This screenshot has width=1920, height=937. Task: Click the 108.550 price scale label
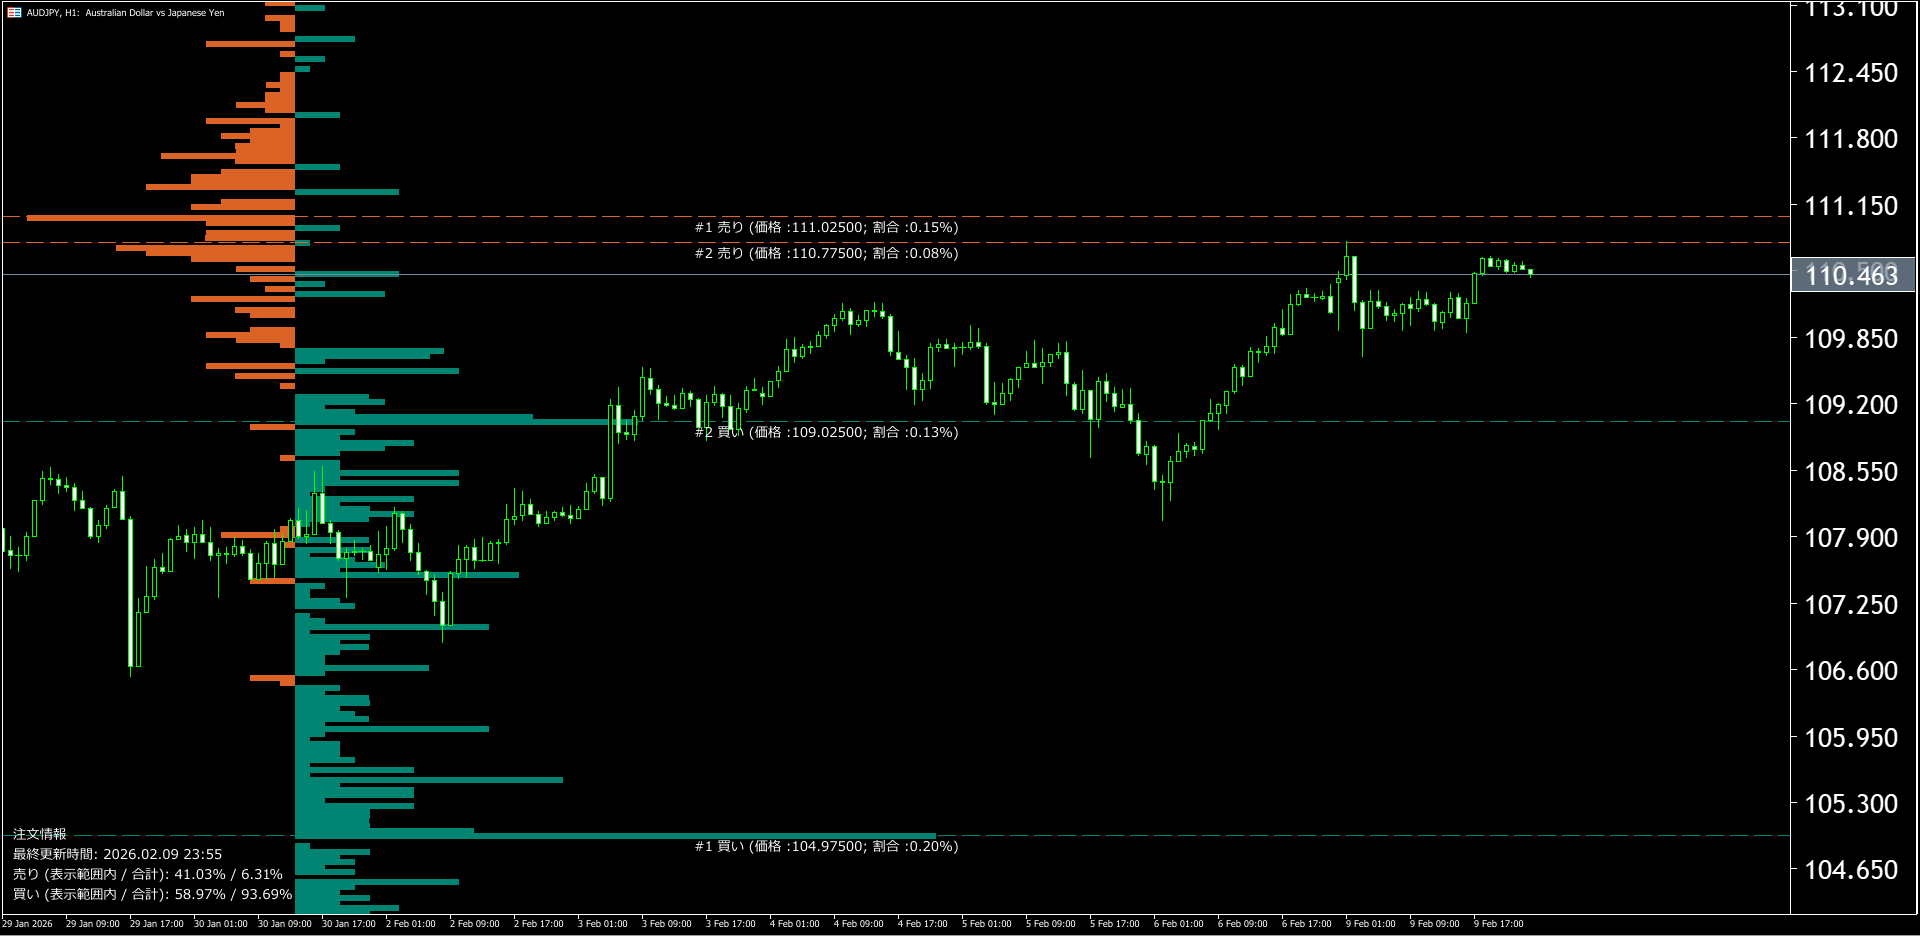1851,472
